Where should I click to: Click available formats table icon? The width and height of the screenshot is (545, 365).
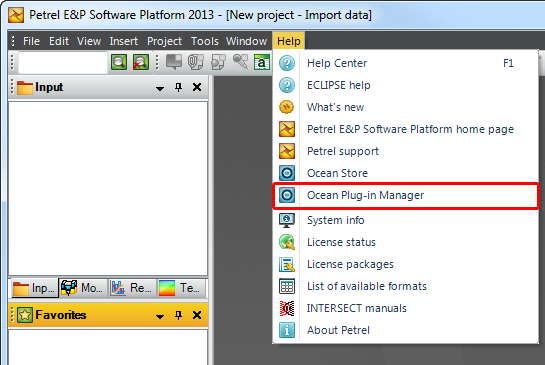(x=287, y=286)
